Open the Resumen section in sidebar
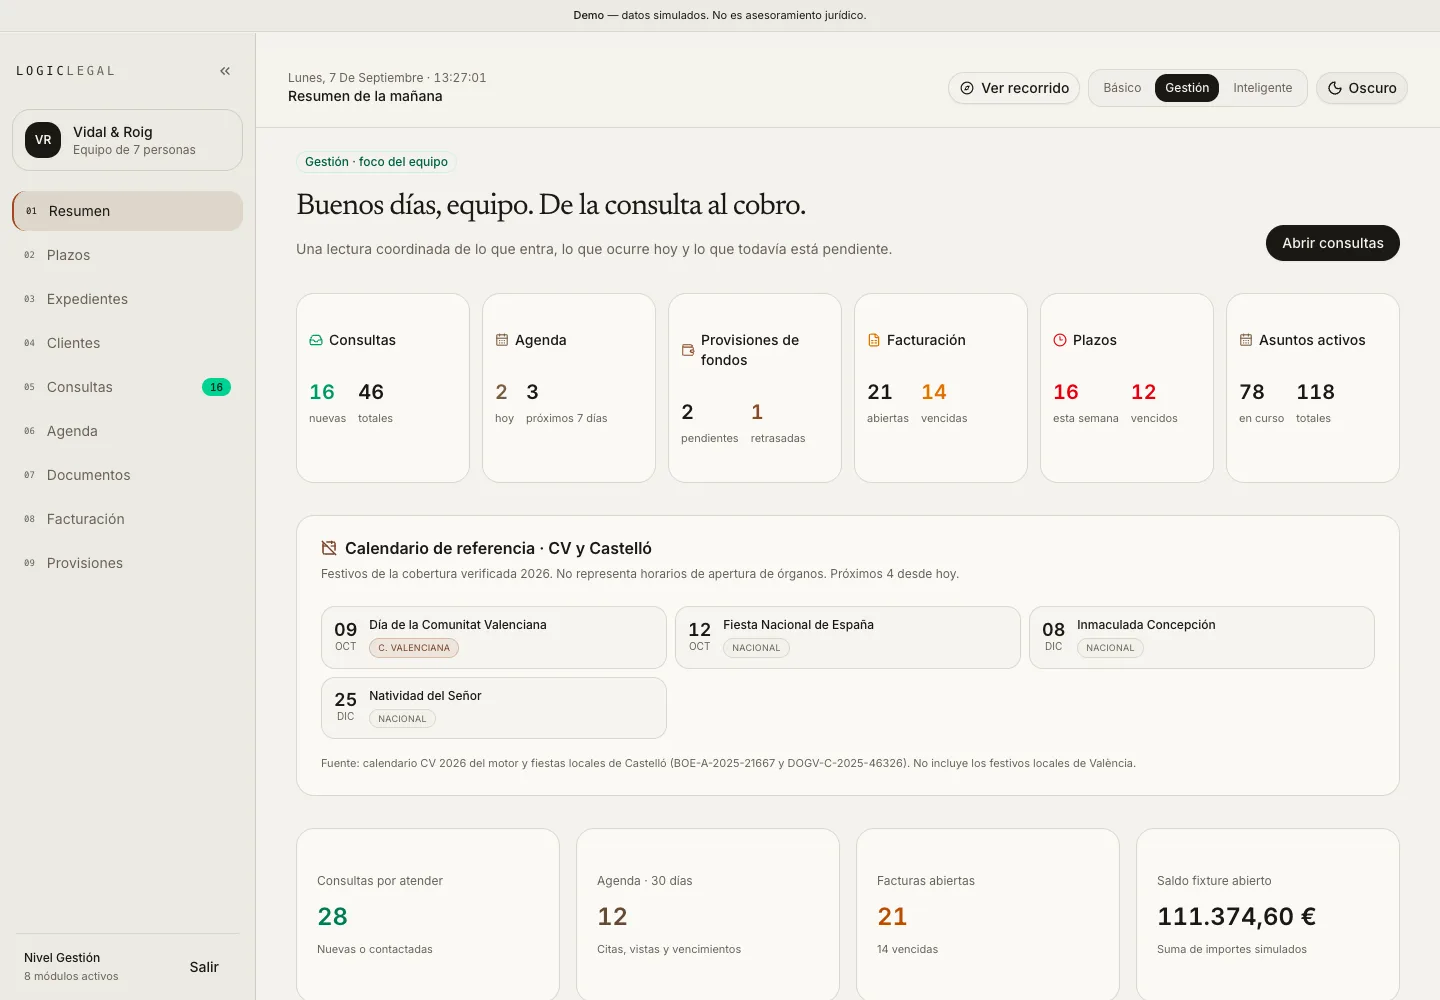This screenshot has height=1000, width=1440. (x=128, y=211)
